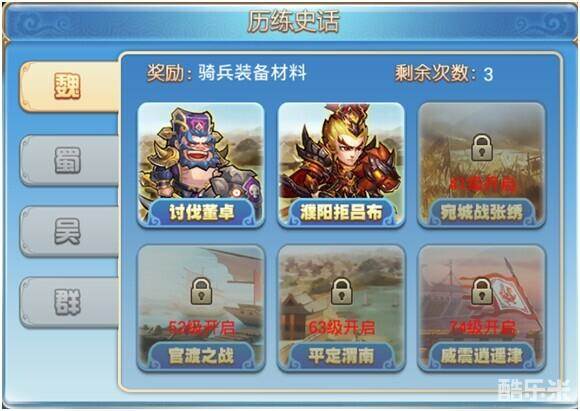Select the 魏 faction tab

click(x=70, y=87)
